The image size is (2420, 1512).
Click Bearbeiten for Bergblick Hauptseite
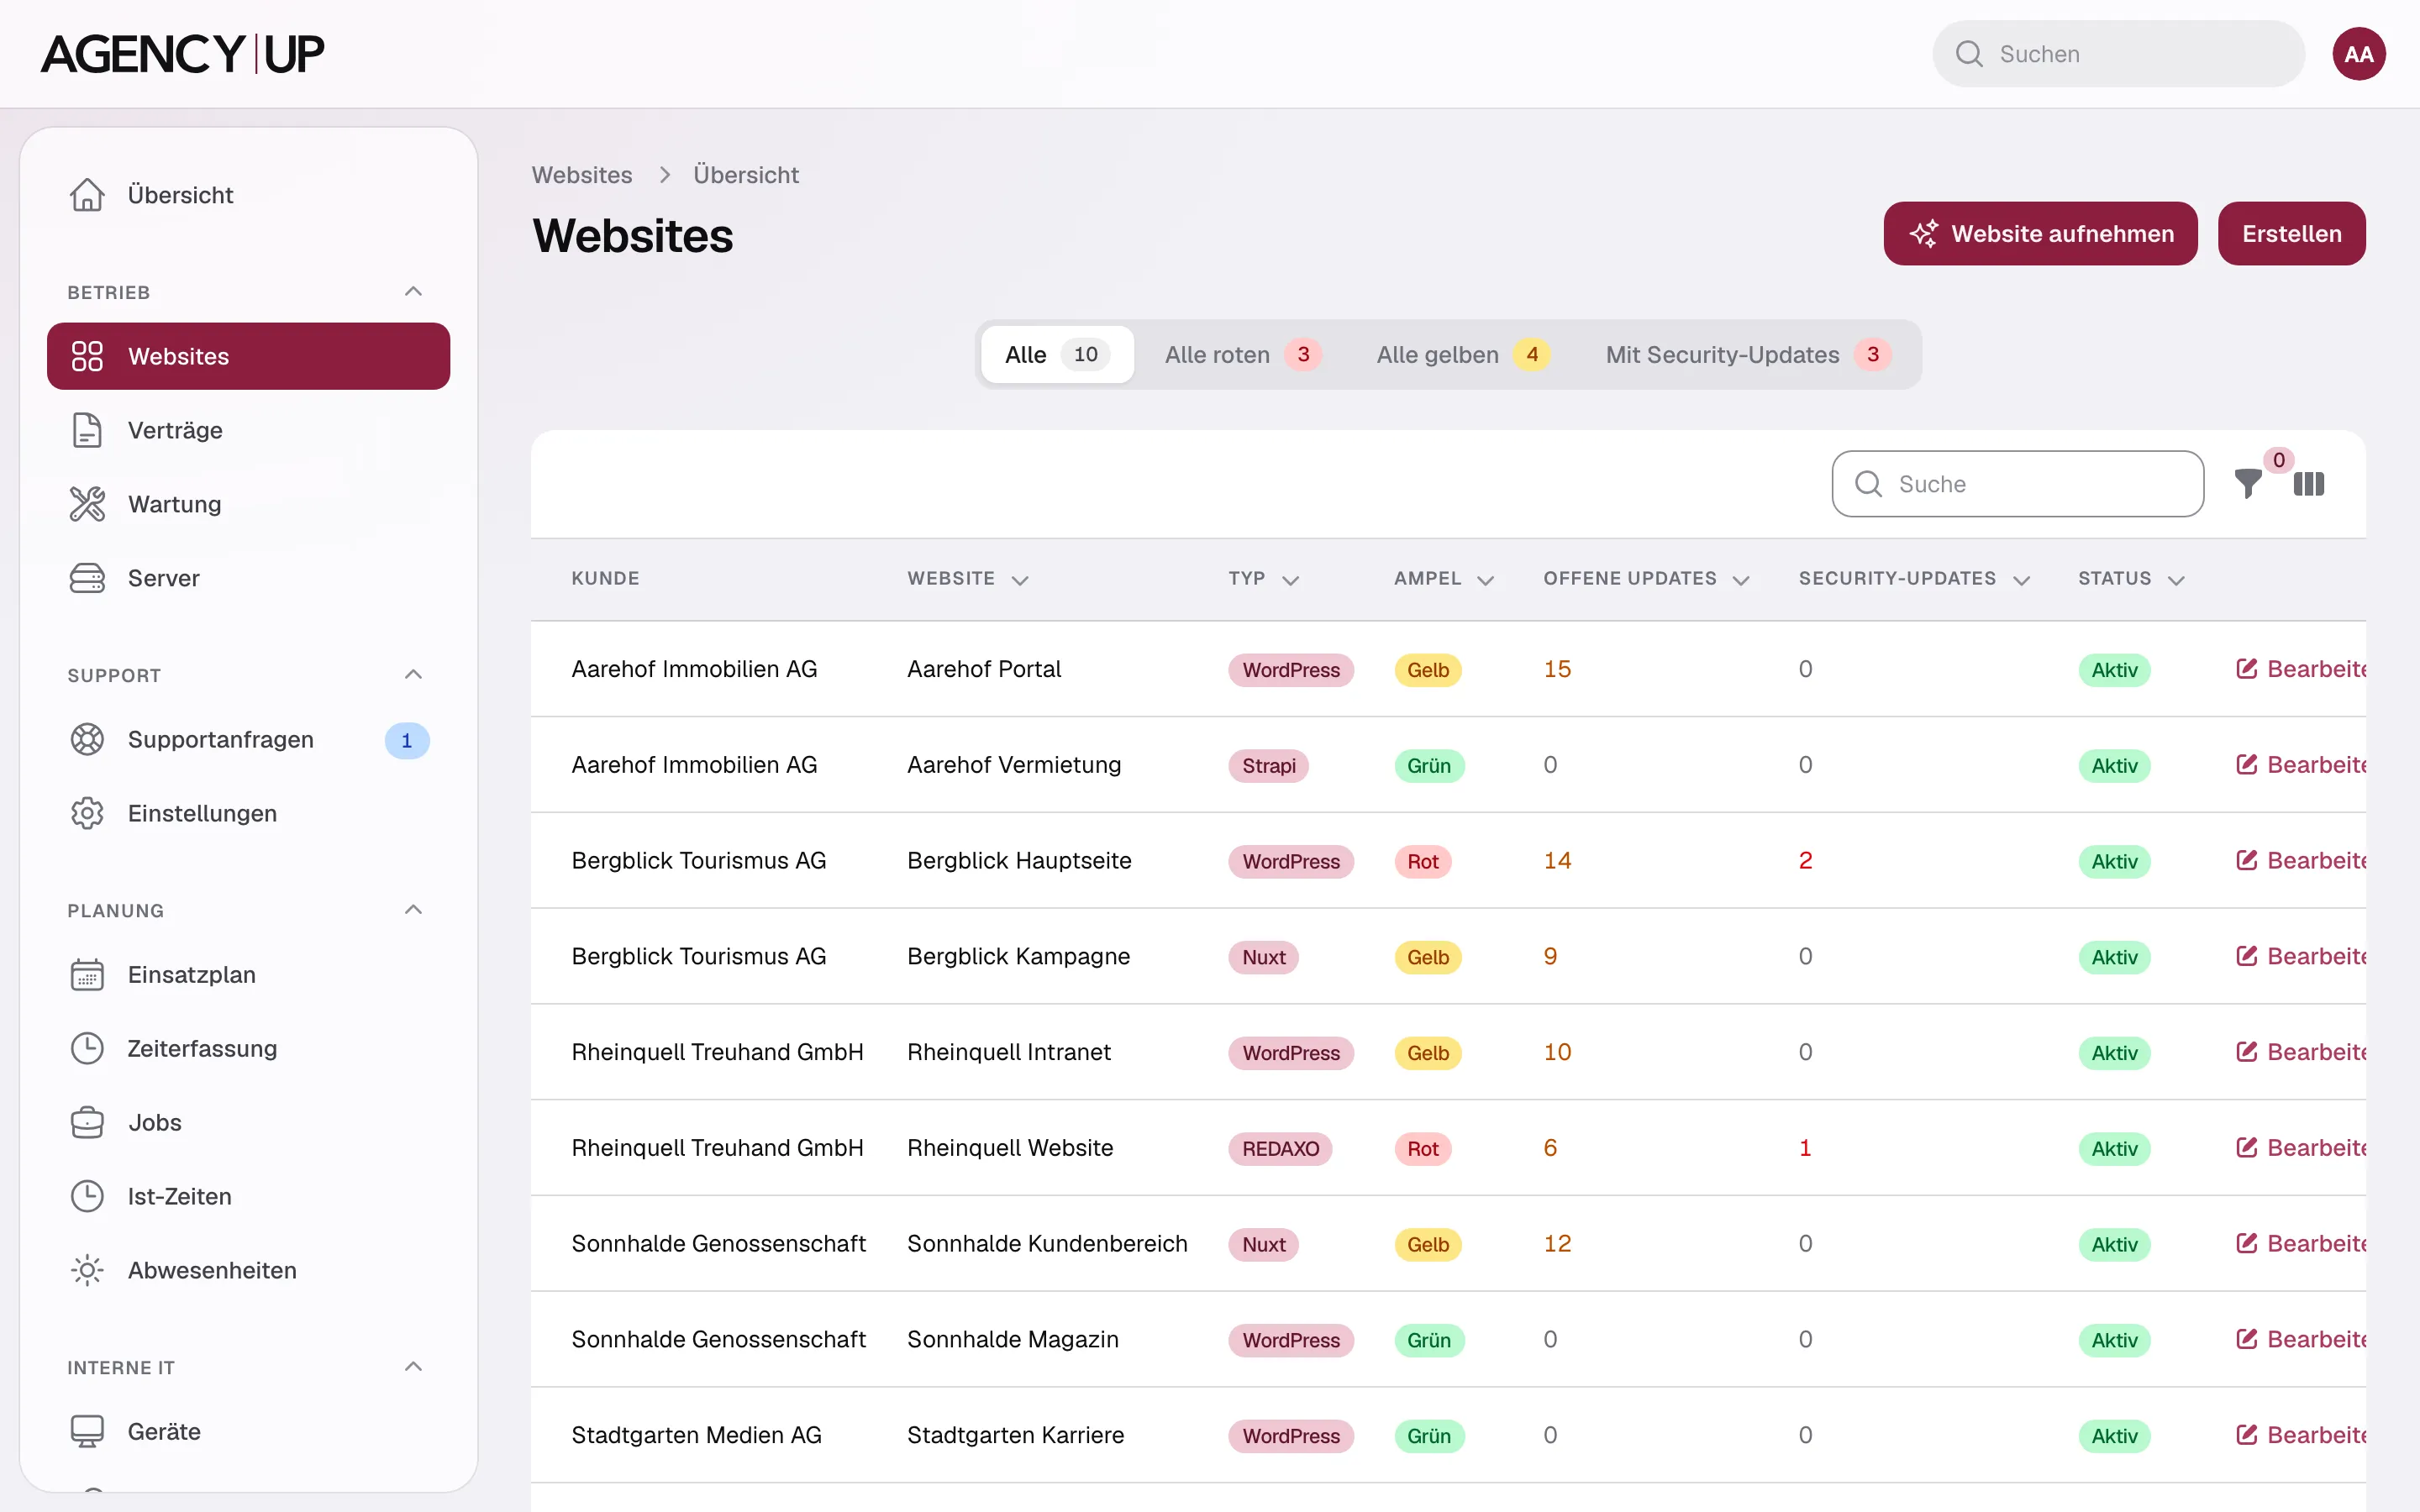coord(2300,861)
